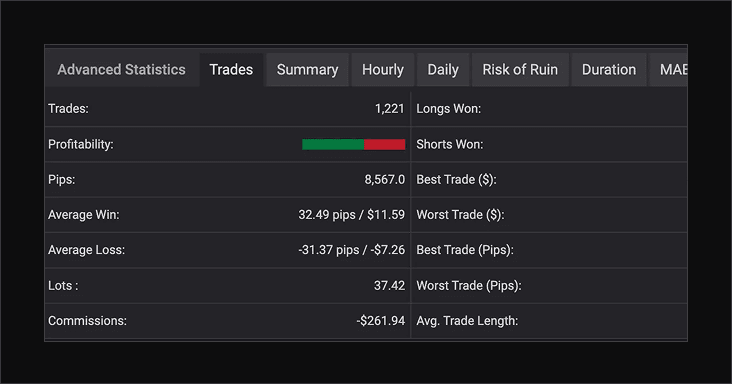Click the Average Loss value
The height and width of the screenshot is (386, 732).
tap(352, 250)
